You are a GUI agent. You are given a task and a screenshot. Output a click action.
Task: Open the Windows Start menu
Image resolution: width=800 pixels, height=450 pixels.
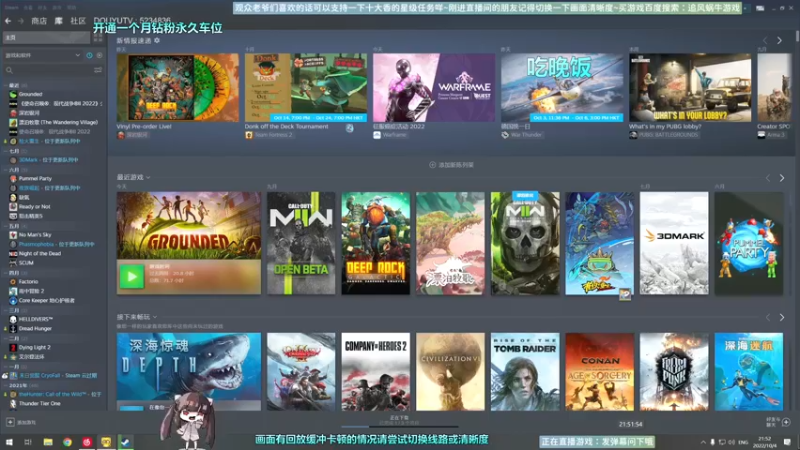pyautogui.click(x=9, y=442)
